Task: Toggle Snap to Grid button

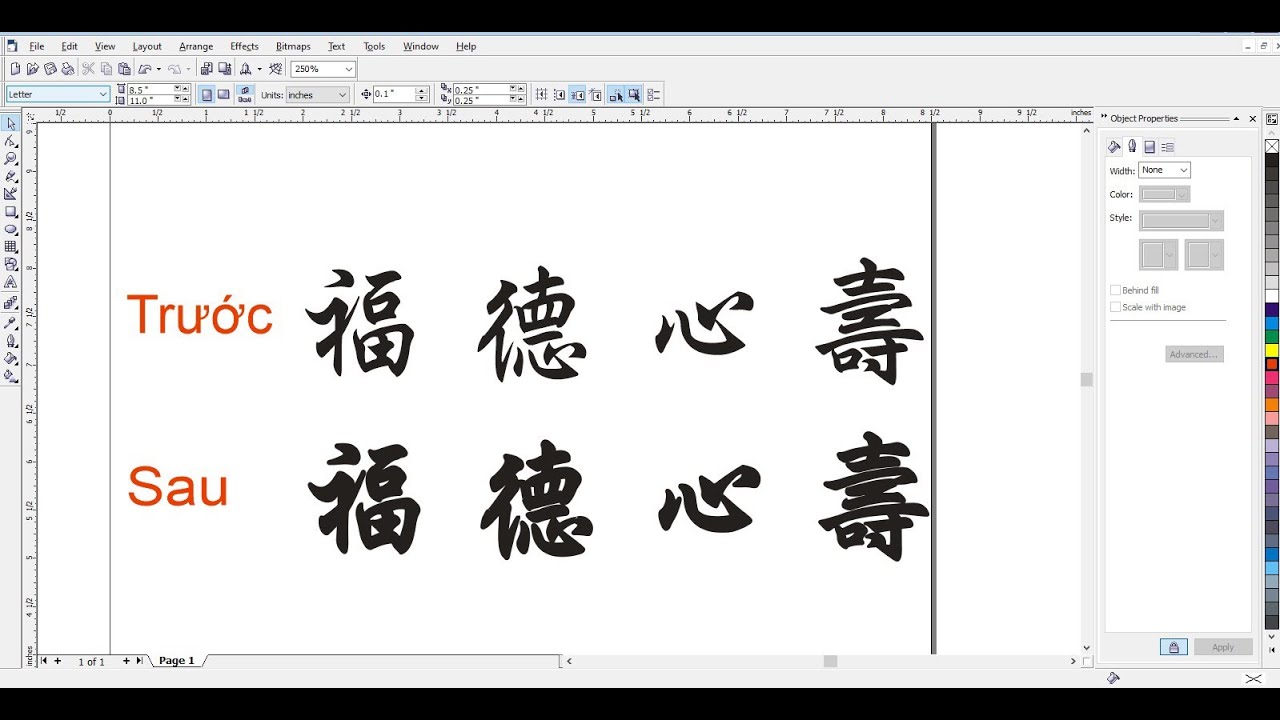Action: click(542, 95)
